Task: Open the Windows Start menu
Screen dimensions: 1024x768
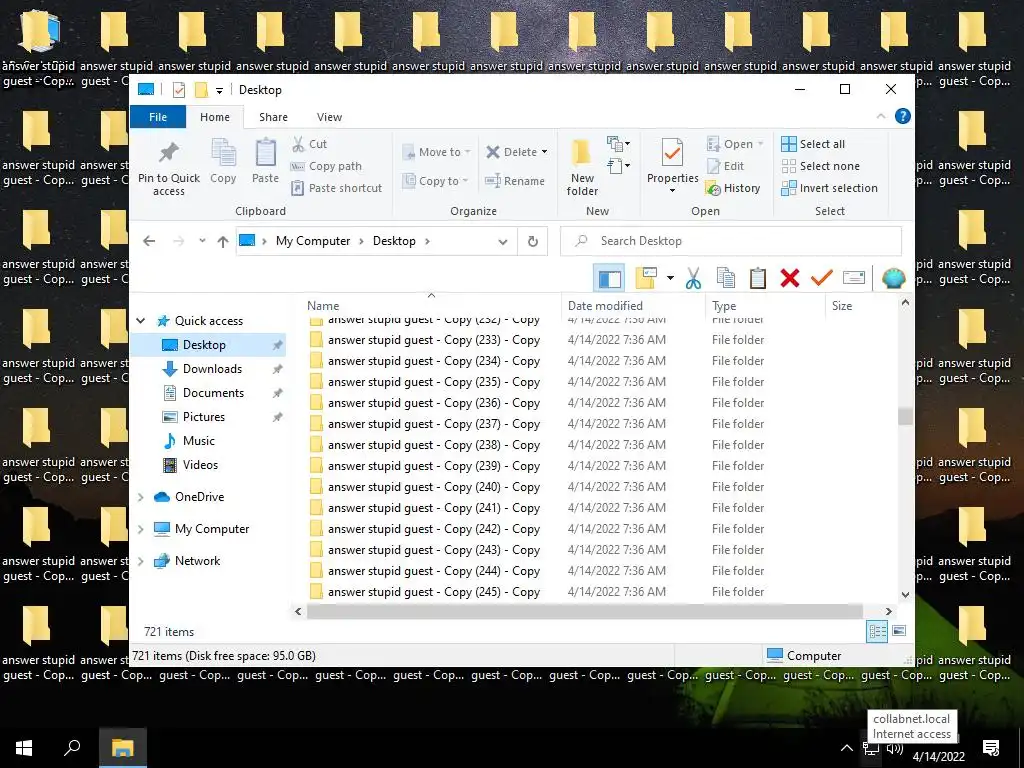Action: [x=24, y=748]
